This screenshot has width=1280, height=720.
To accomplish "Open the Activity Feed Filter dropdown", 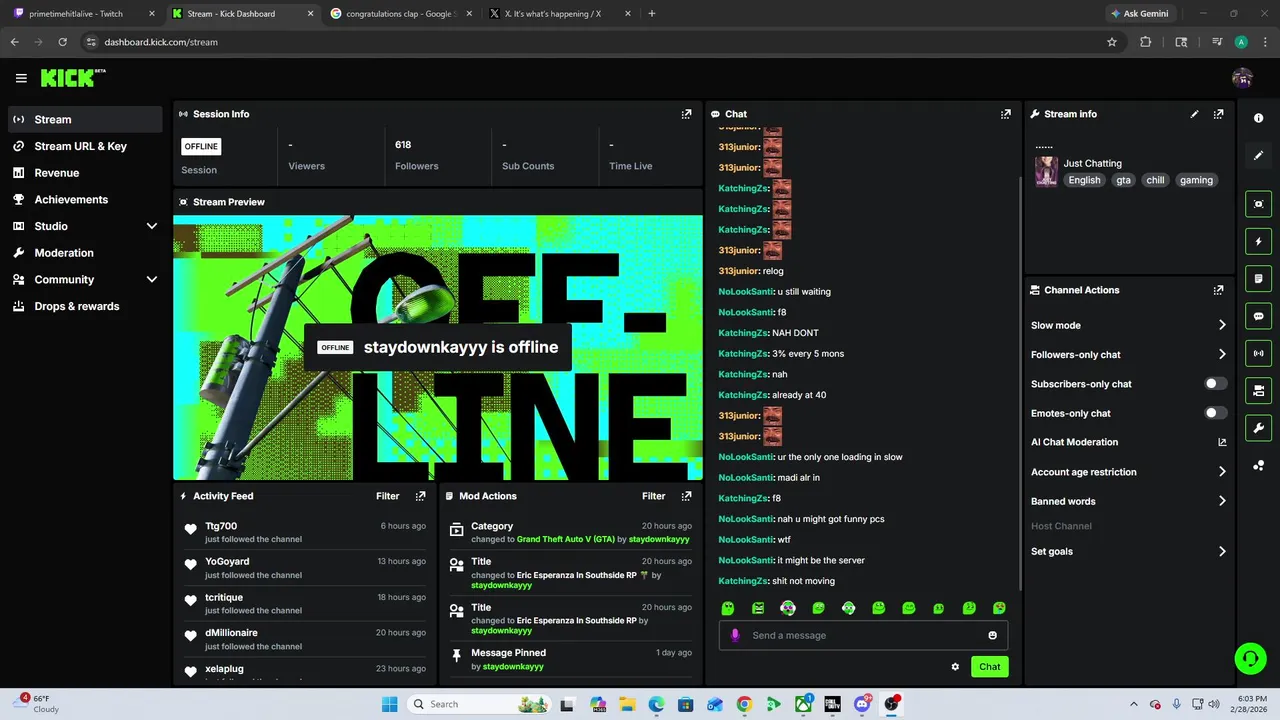I will [387, 496].
